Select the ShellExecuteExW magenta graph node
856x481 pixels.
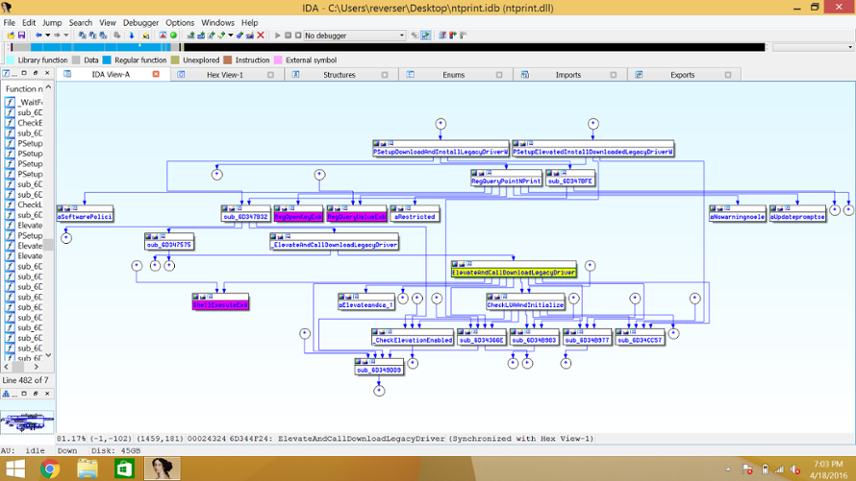tap(220, 301)
